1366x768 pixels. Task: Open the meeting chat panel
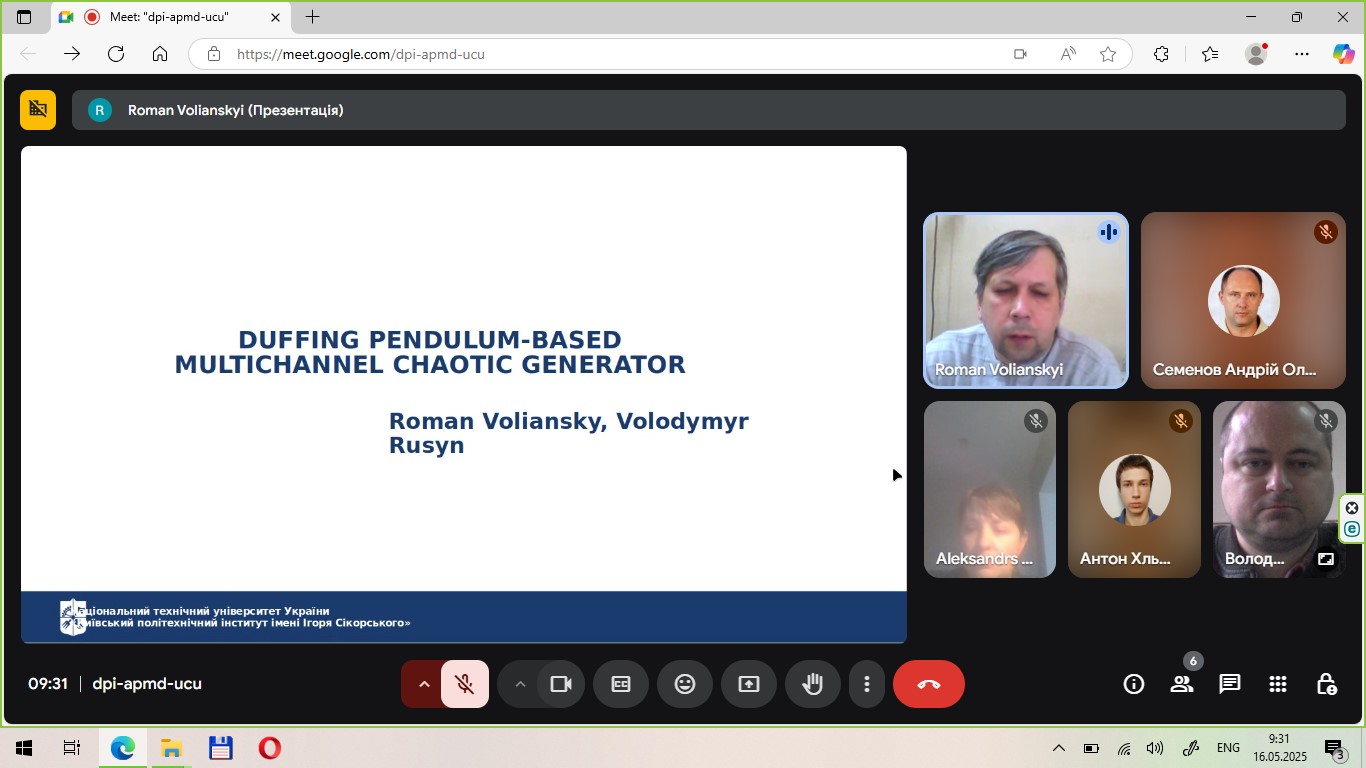coord(1229,684)
